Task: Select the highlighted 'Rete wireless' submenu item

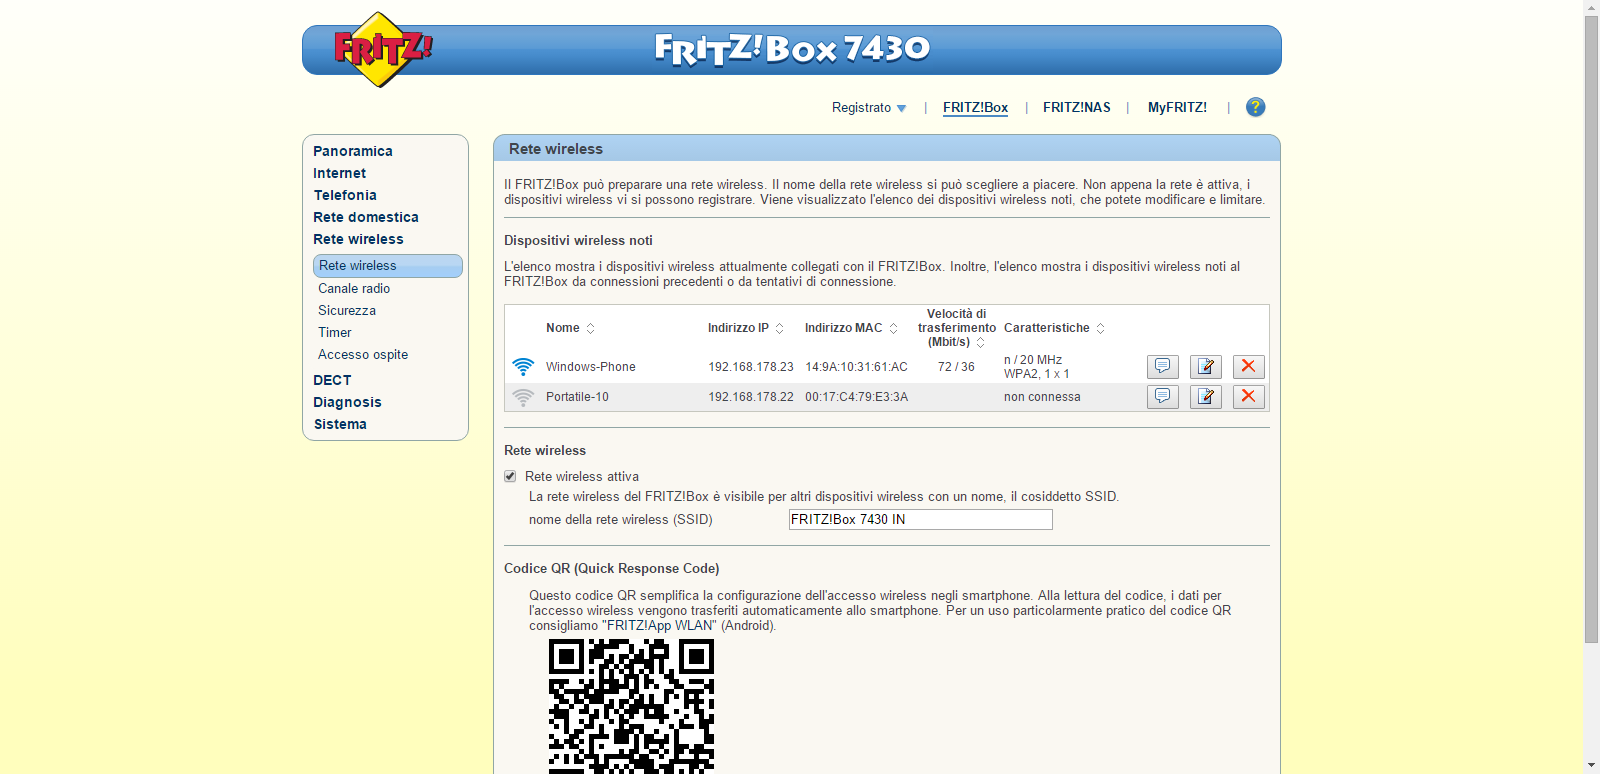Action: point(388,266)
